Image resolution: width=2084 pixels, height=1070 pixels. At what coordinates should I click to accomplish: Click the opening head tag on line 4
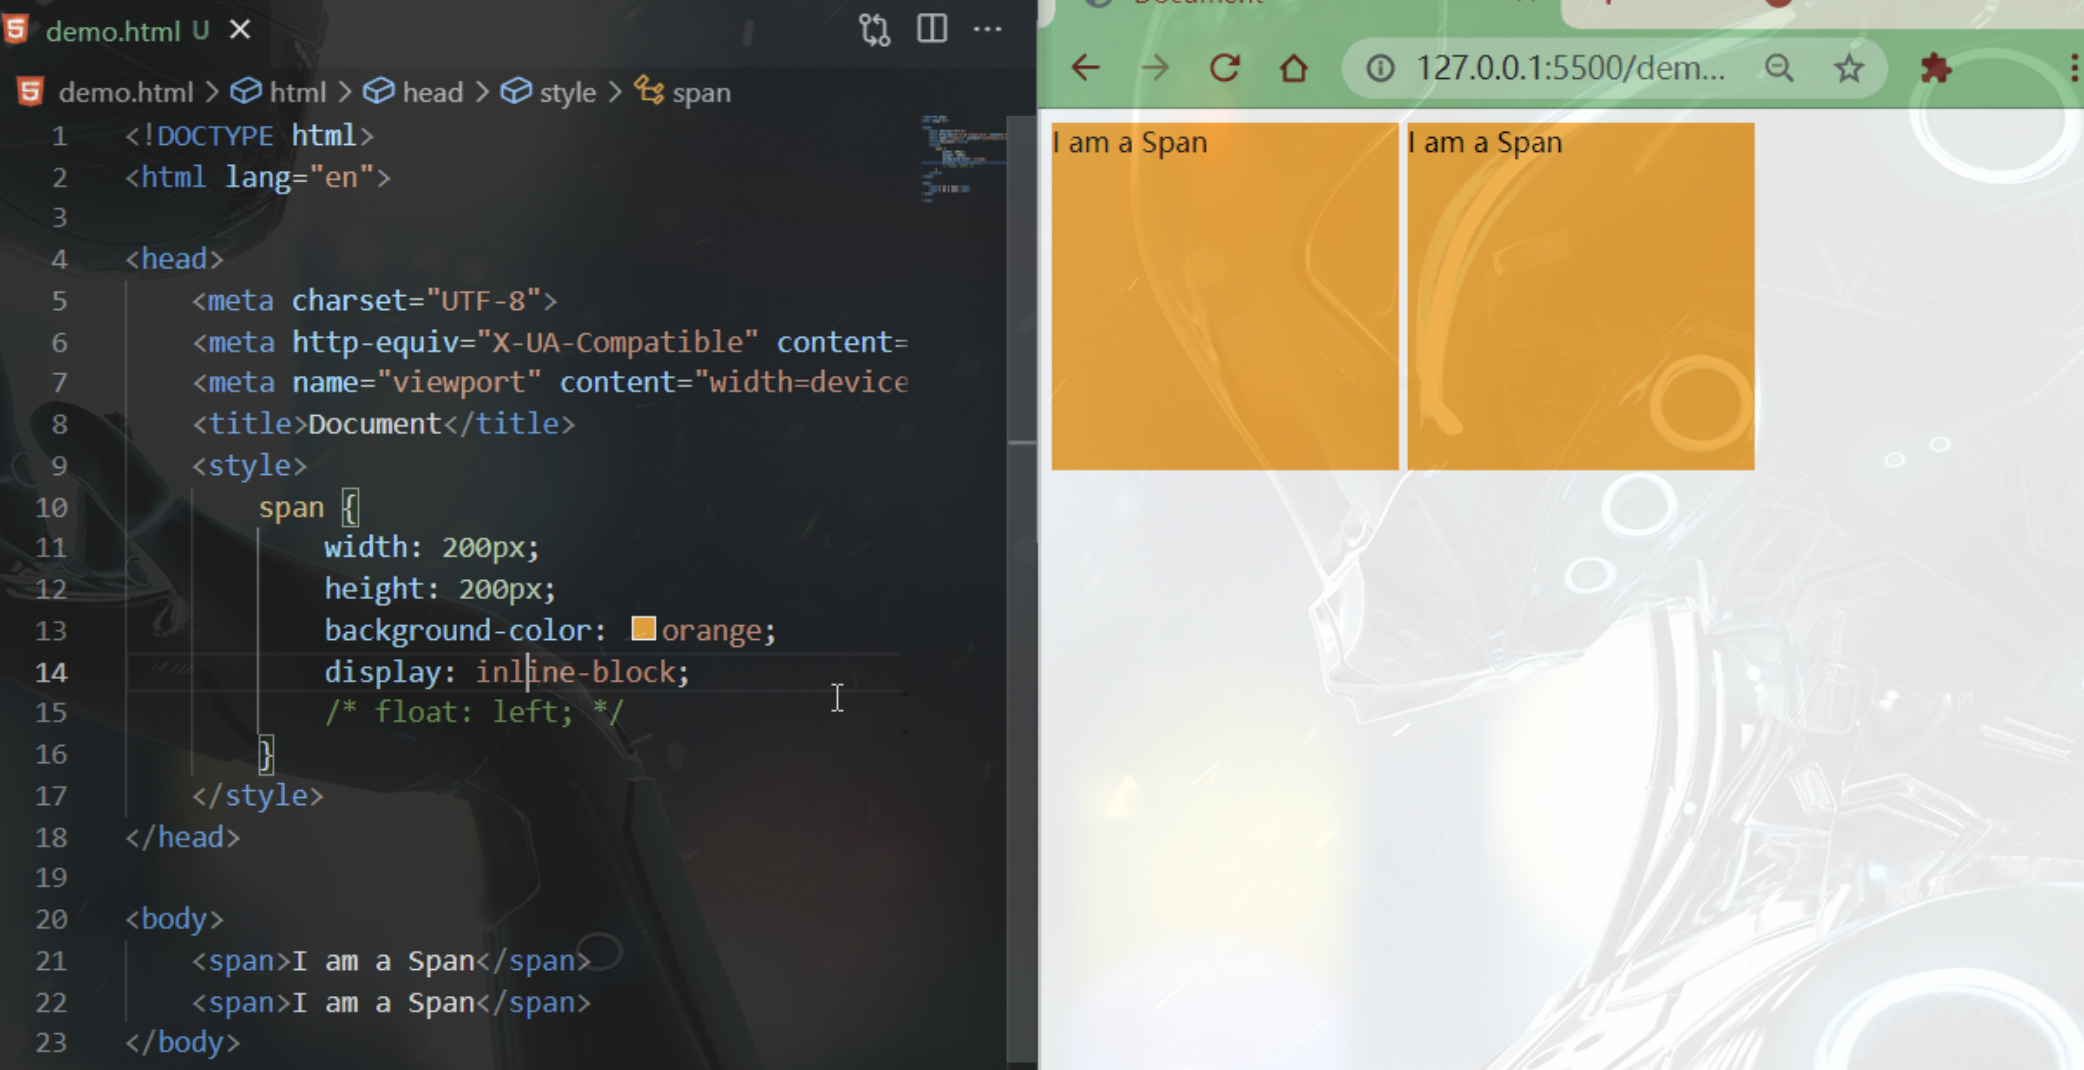(174, 259)
